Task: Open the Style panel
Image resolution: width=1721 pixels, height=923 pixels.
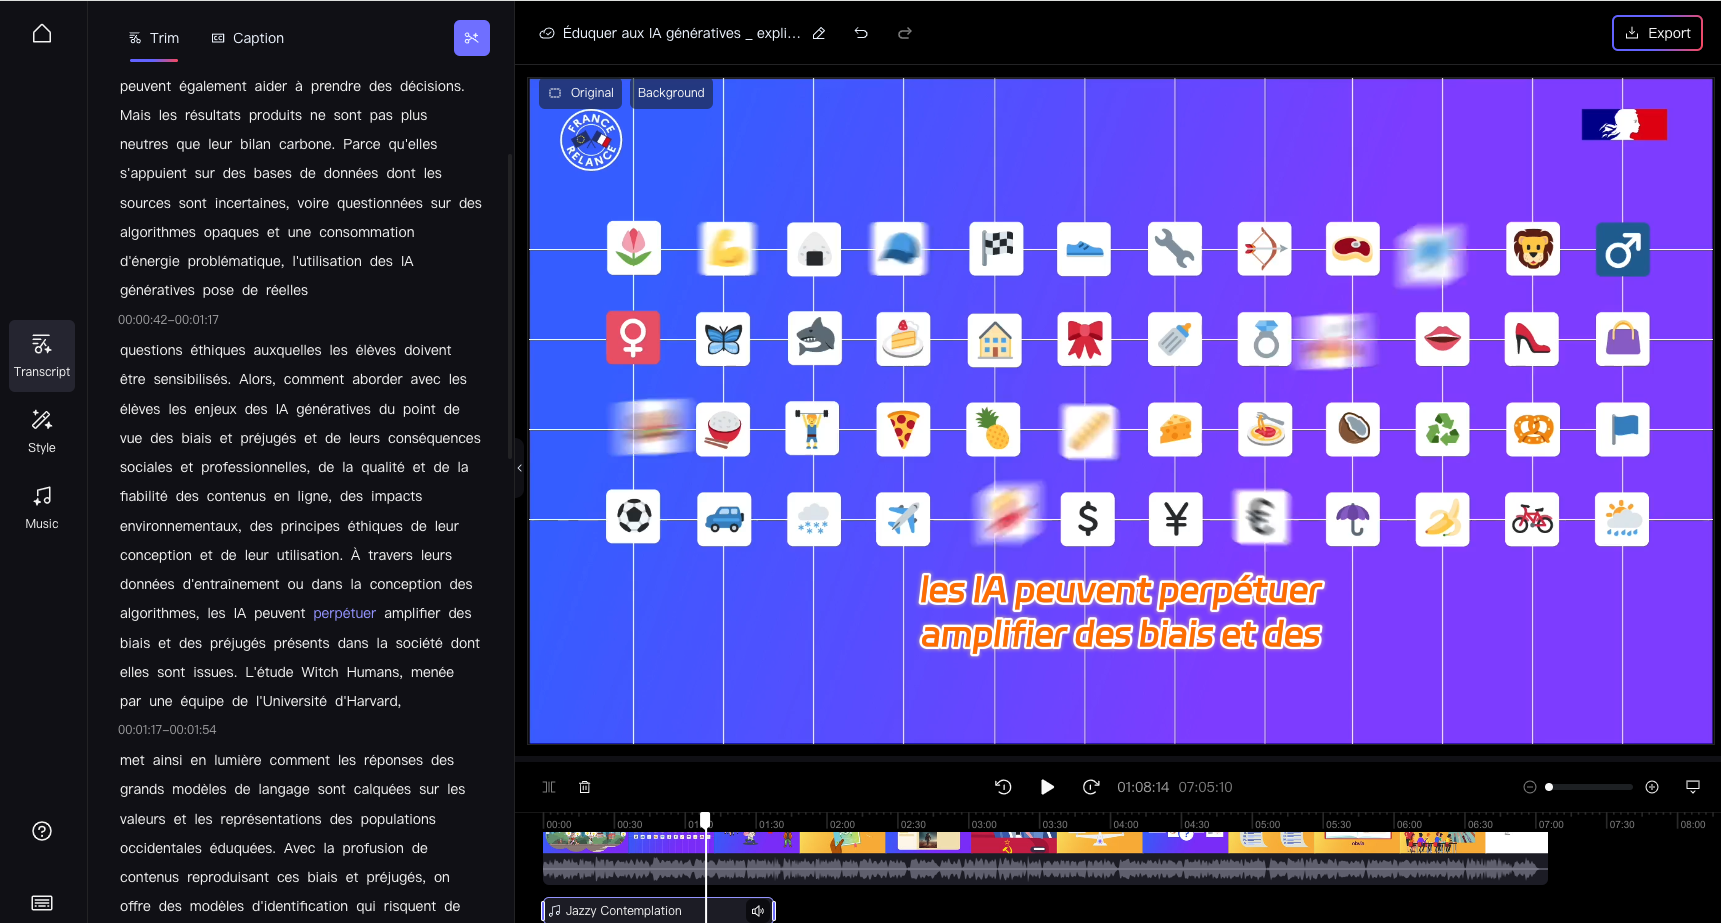Action: 42,431
